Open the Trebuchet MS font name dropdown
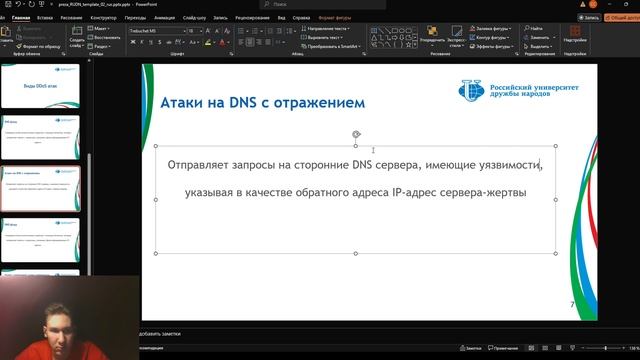640x360 pixels. [x=184, y=31]
